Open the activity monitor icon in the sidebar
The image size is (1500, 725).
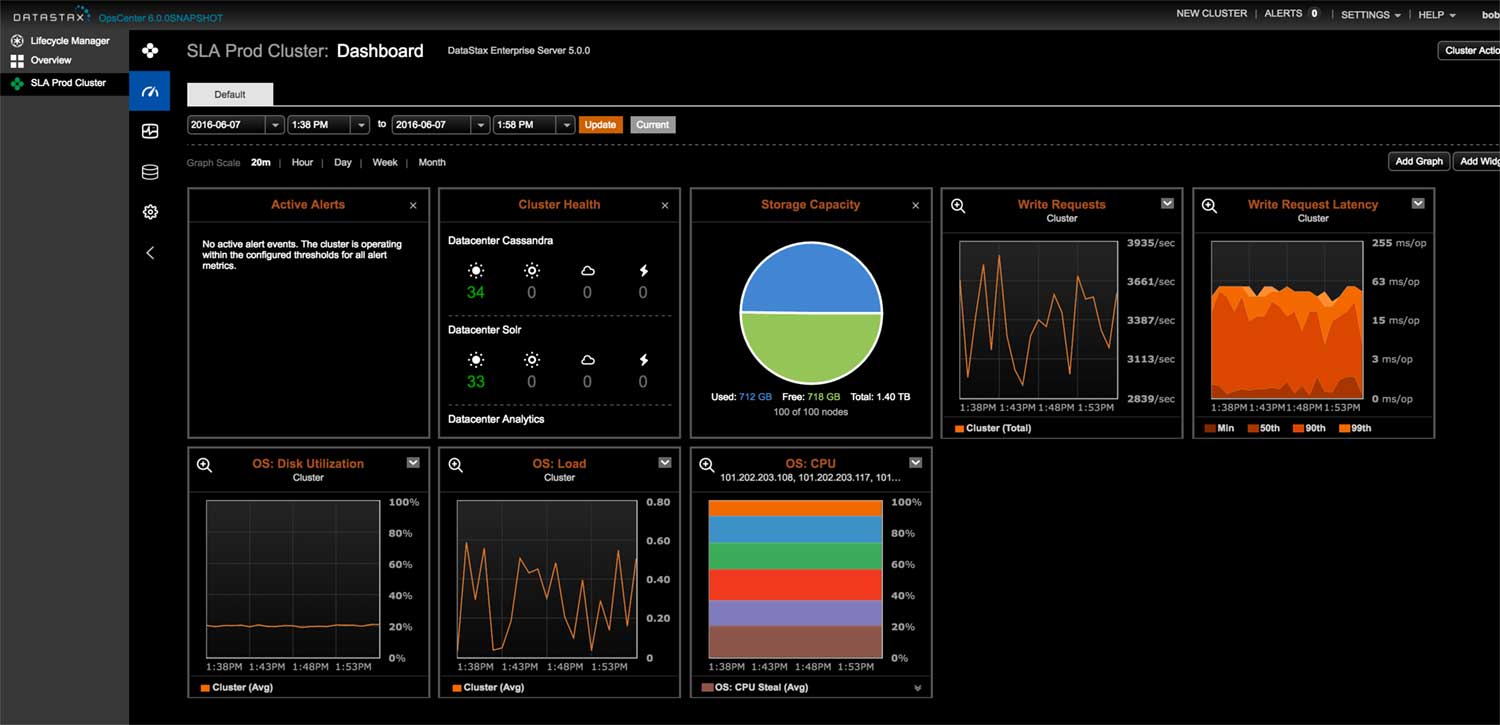point(150,131)
